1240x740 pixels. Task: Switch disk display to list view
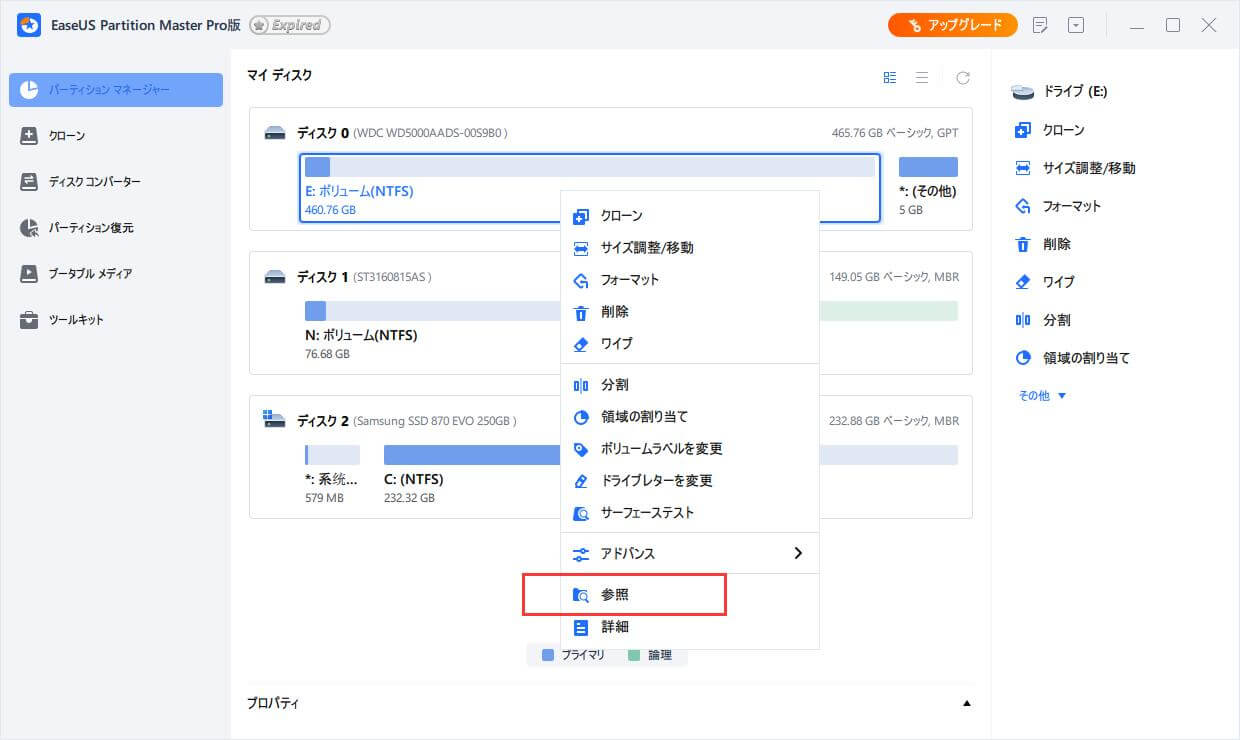pyautogui.click(x=921, y=76)
